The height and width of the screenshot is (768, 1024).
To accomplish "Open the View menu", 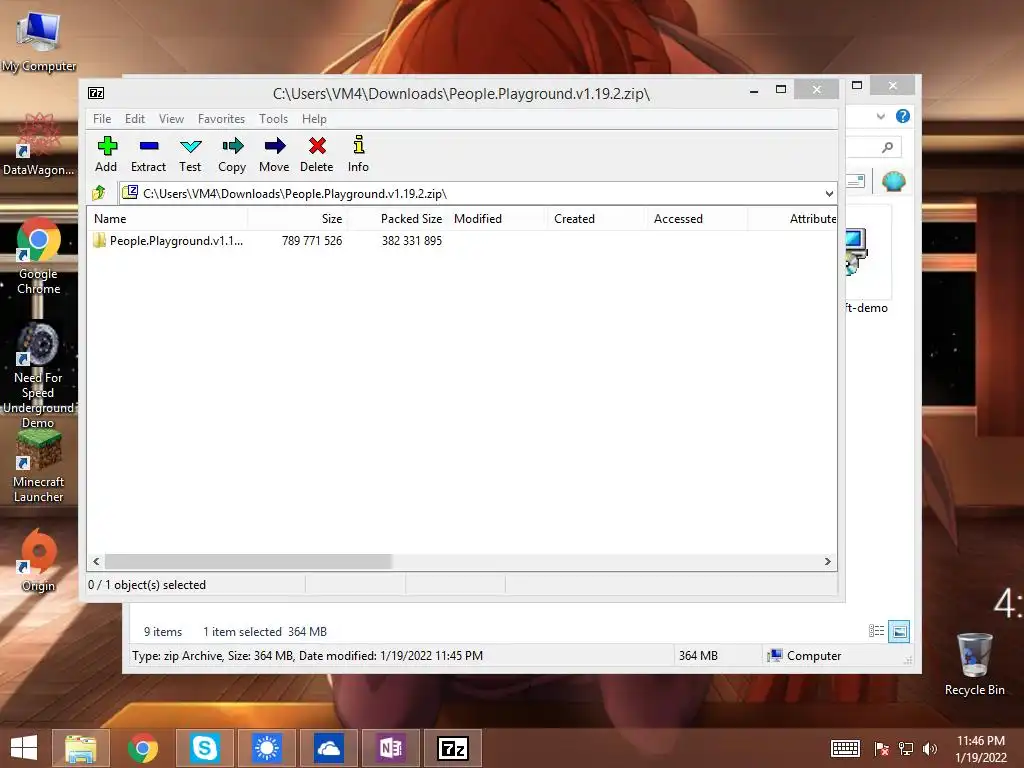I will (x=171, y=119).
